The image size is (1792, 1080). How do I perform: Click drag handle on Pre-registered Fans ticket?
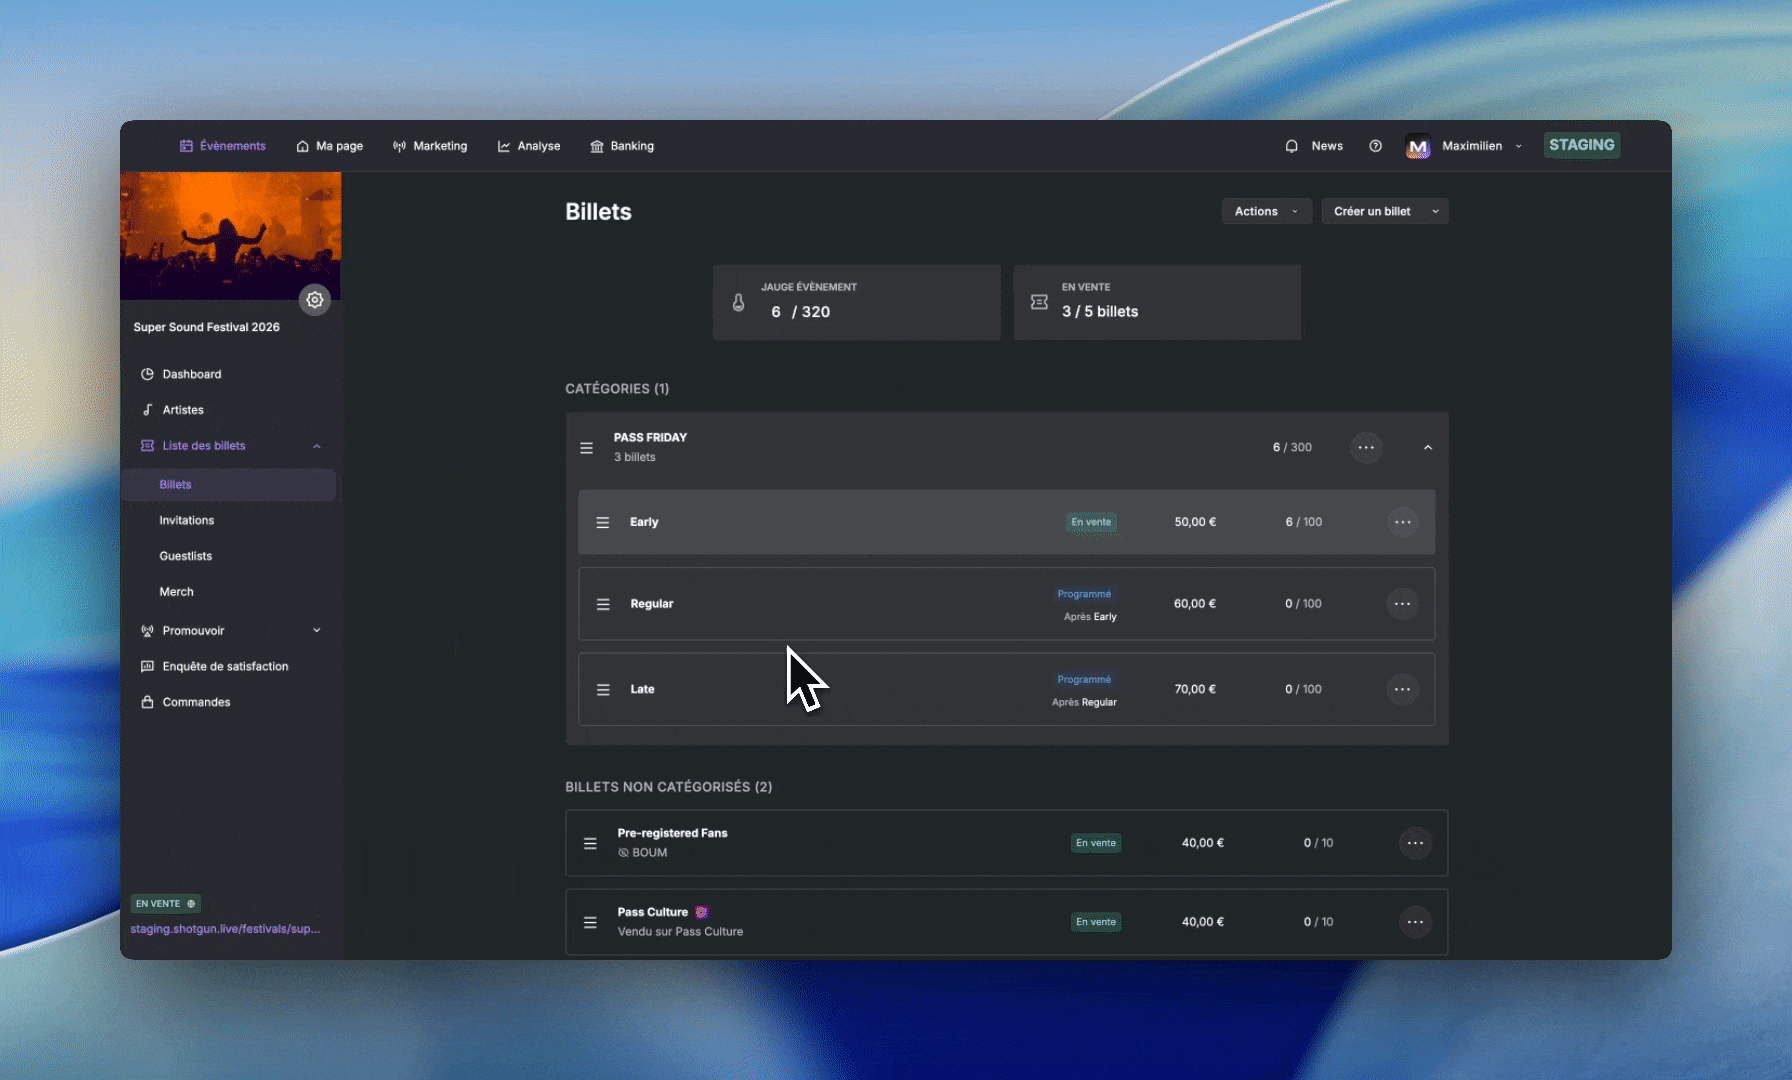[590, 844]
